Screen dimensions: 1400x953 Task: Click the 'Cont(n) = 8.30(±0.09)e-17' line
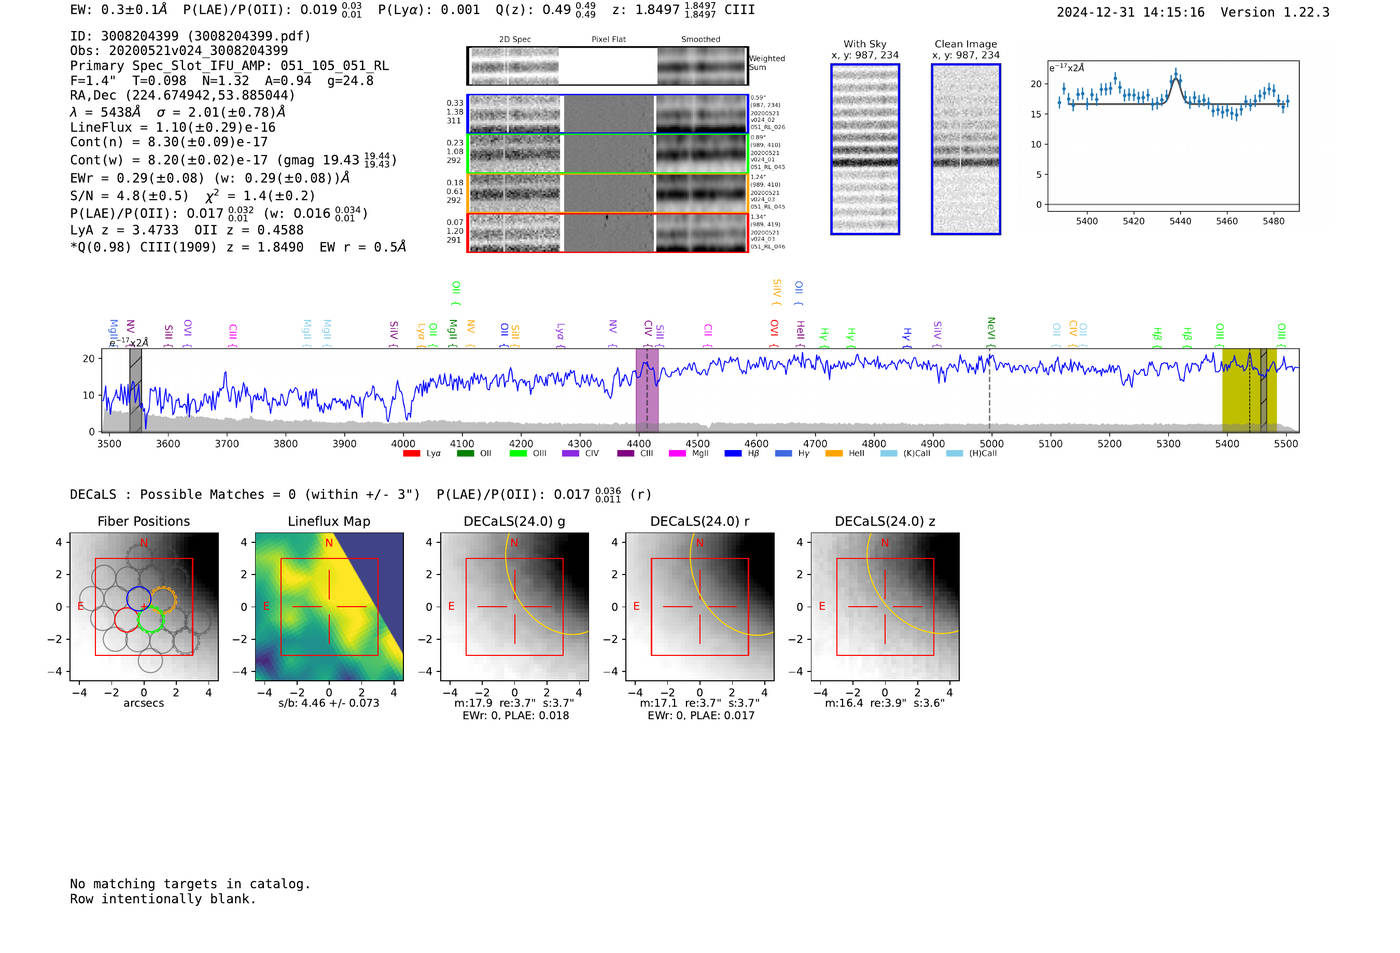point(169,142)
